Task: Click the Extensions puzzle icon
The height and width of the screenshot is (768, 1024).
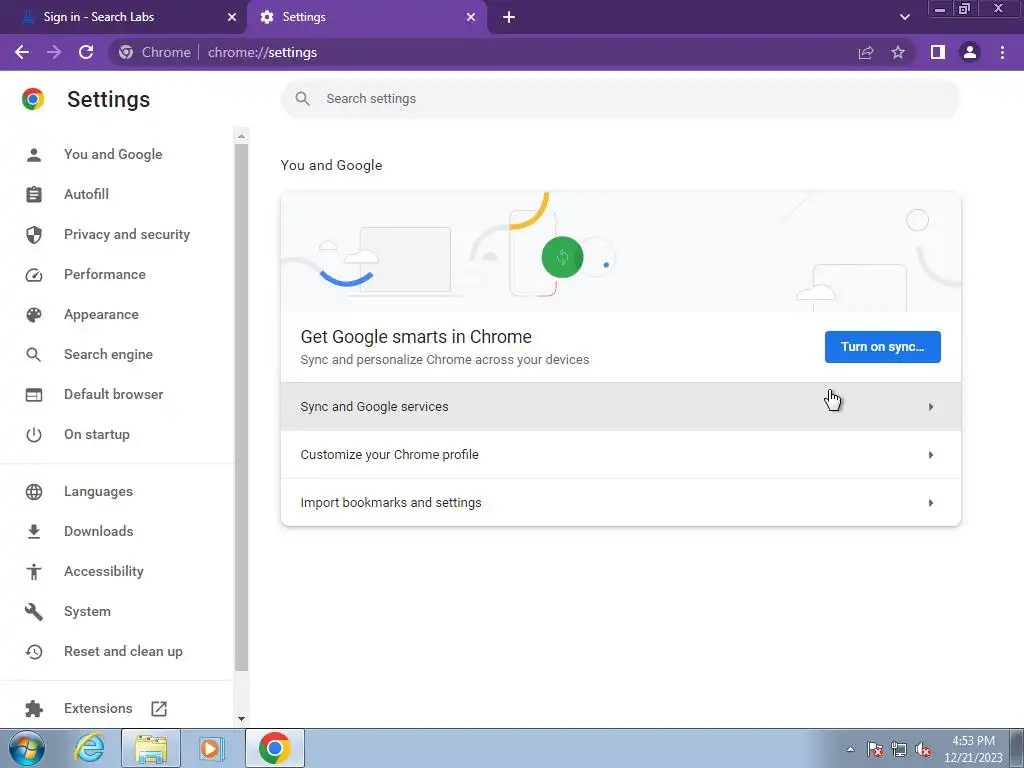Action: pos(34,709)
